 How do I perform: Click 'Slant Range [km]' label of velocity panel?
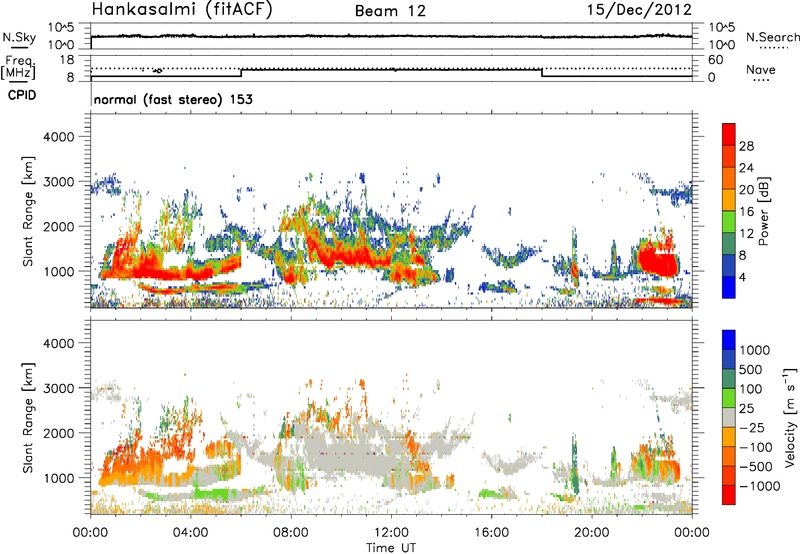coord(28,418)
